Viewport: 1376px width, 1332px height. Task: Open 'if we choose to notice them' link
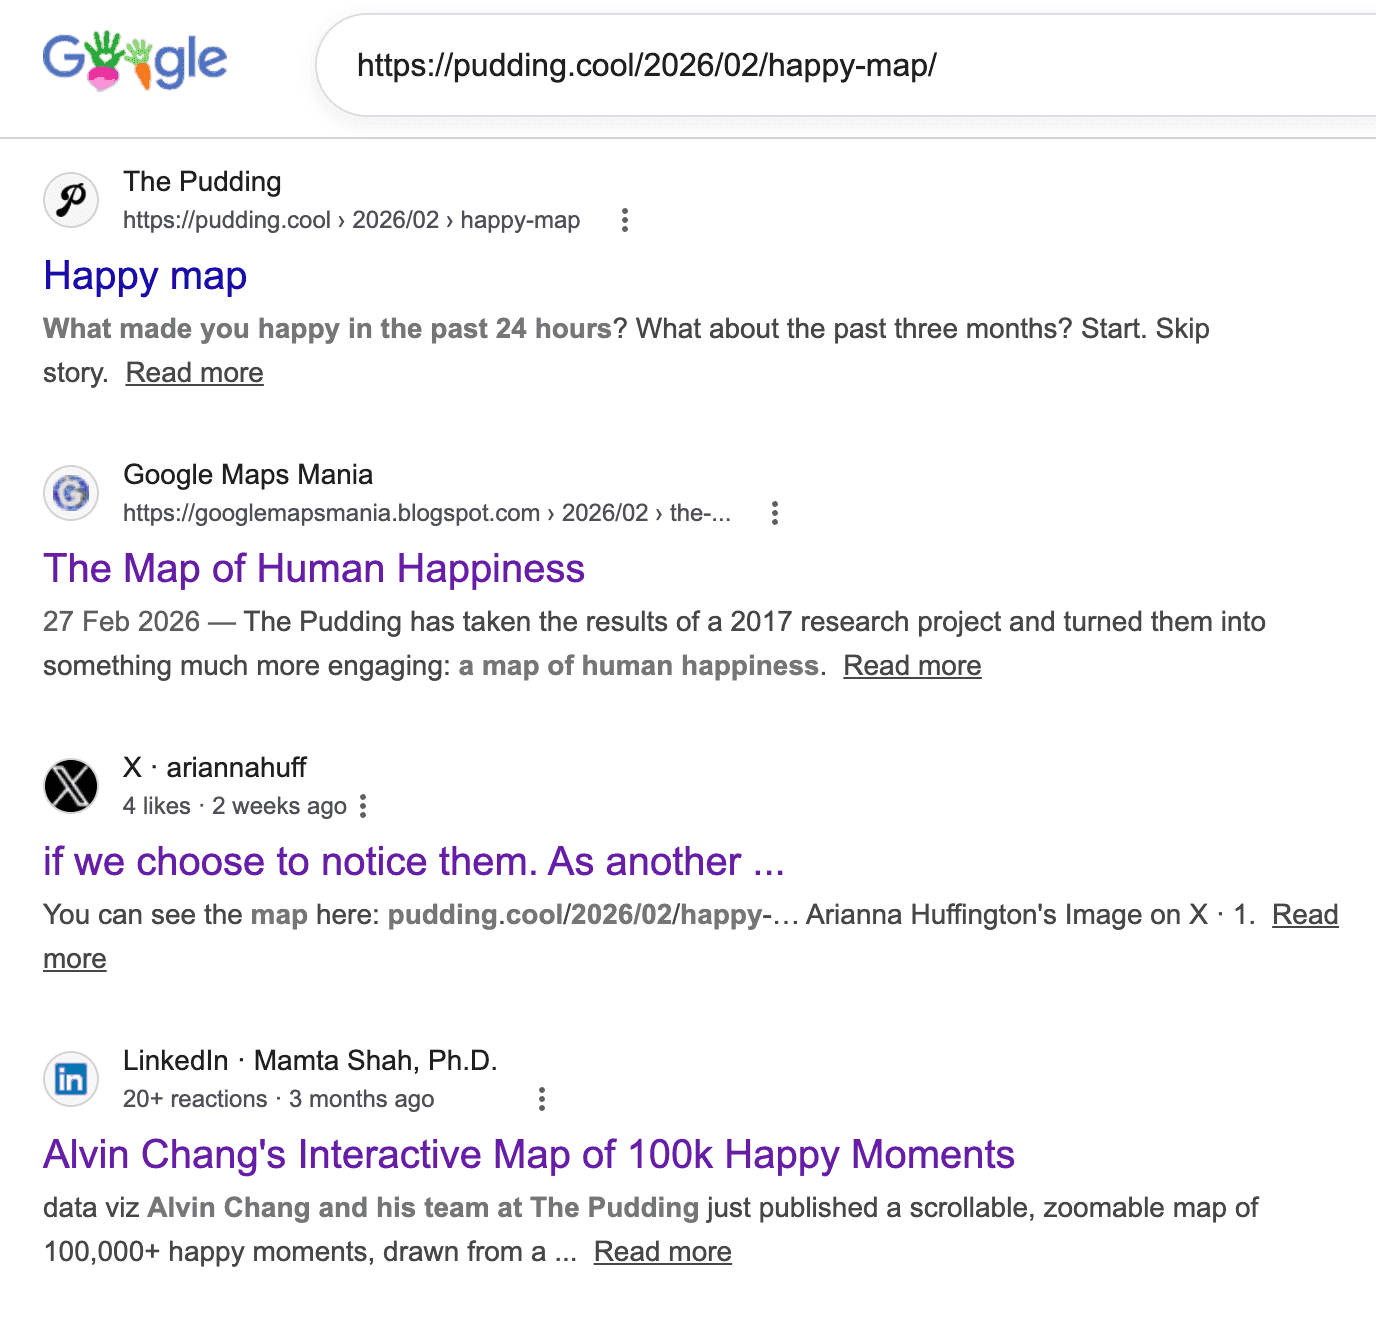[414, 862]
